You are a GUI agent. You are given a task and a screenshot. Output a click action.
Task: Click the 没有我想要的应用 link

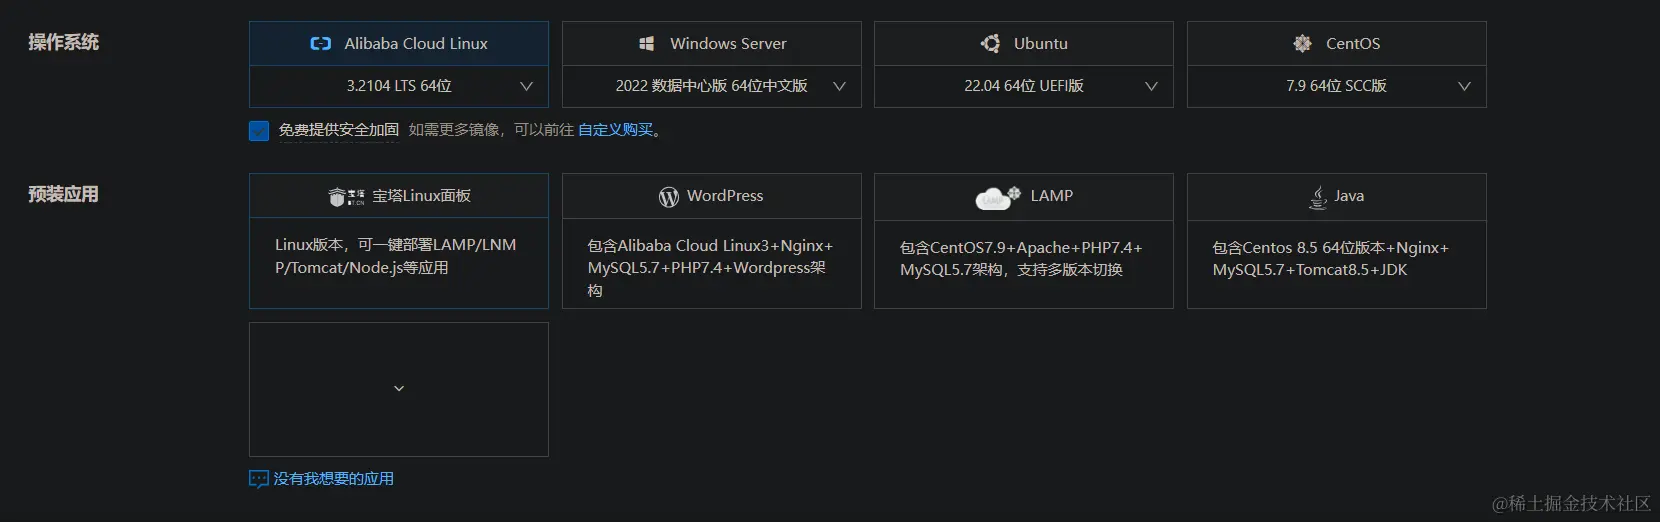coord(334,479)
